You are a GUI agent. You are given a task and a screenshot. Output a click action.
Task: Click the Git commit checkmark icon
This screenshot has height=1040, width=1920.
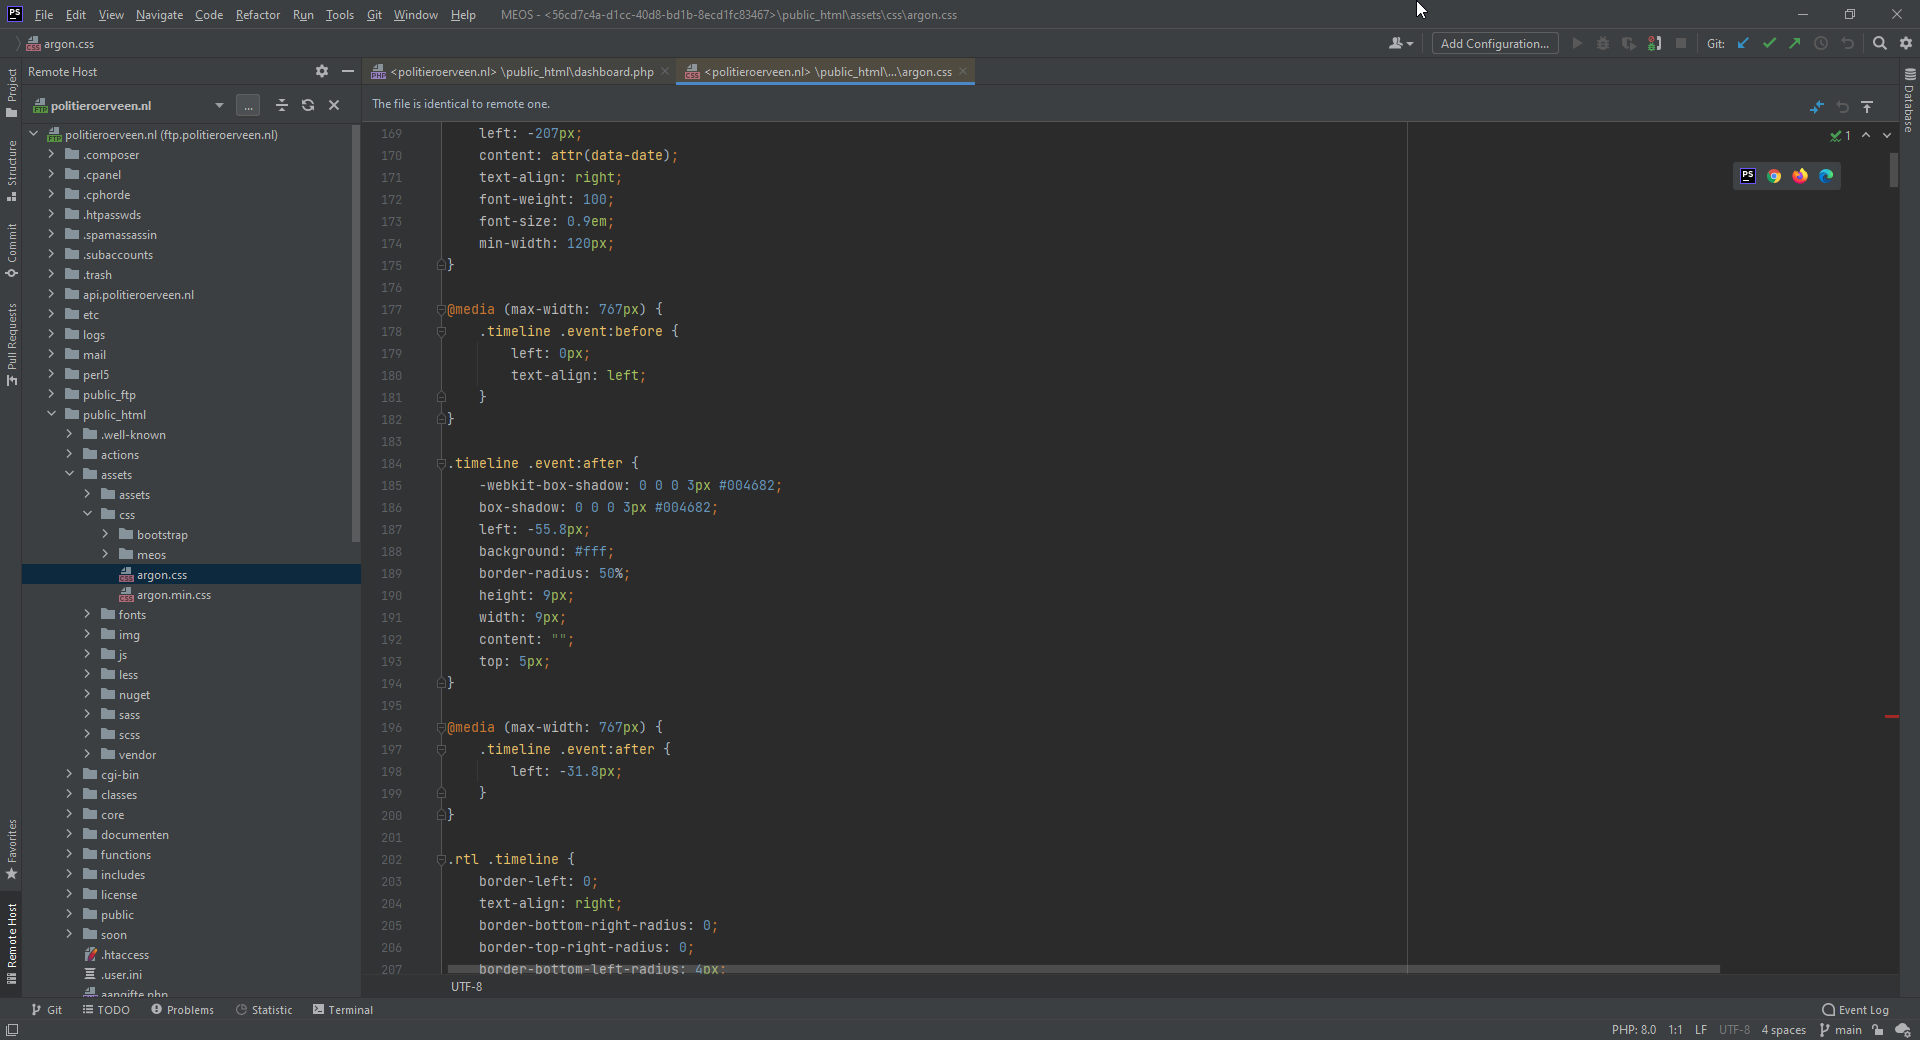click(x=1769, y=43)
